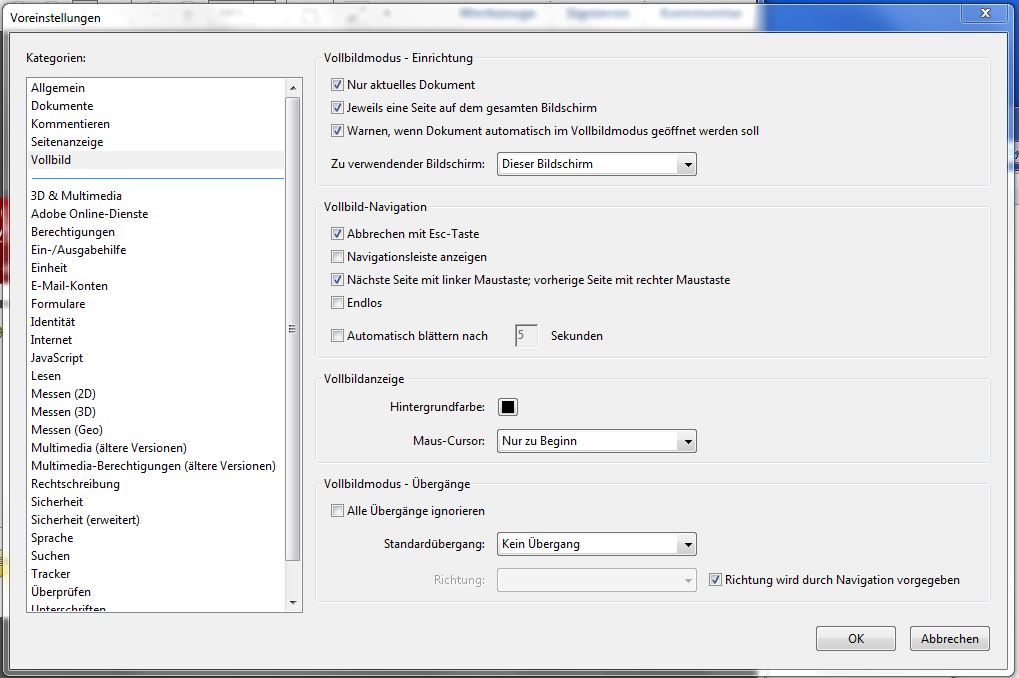The image size is (1019, 678).
Task: Uncheck Jeweils eine Seite auf dem gesamten Bildschirm
Action: [337, 108]
